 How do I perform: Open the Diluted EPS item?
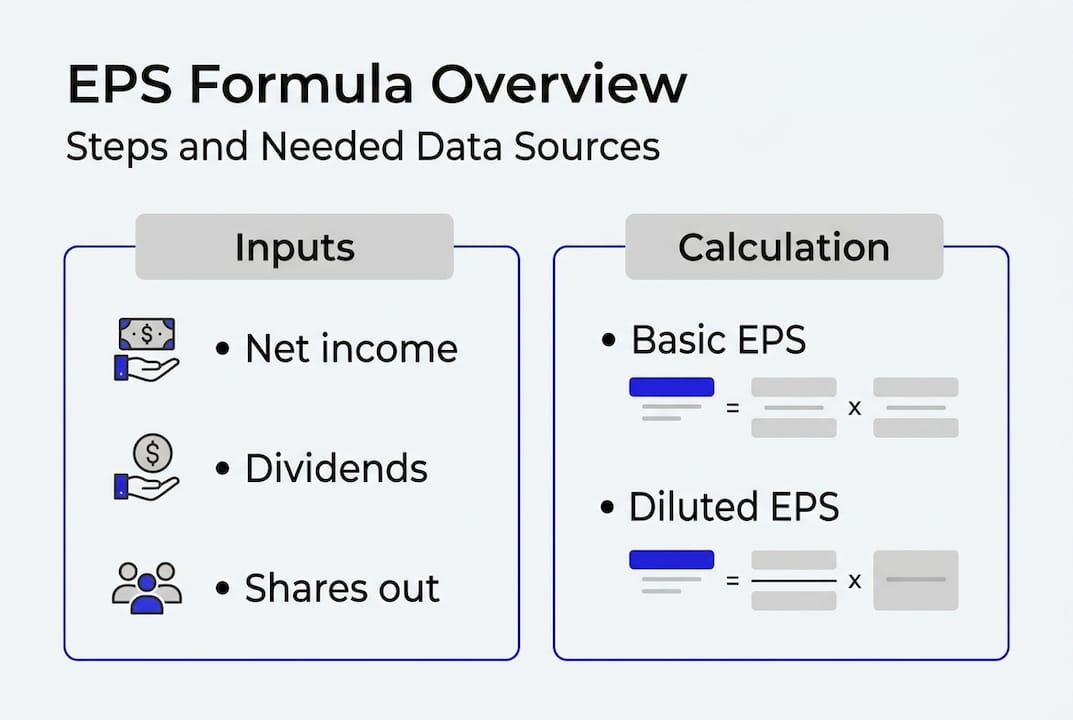pyautogui.click(x=734, y=507)
